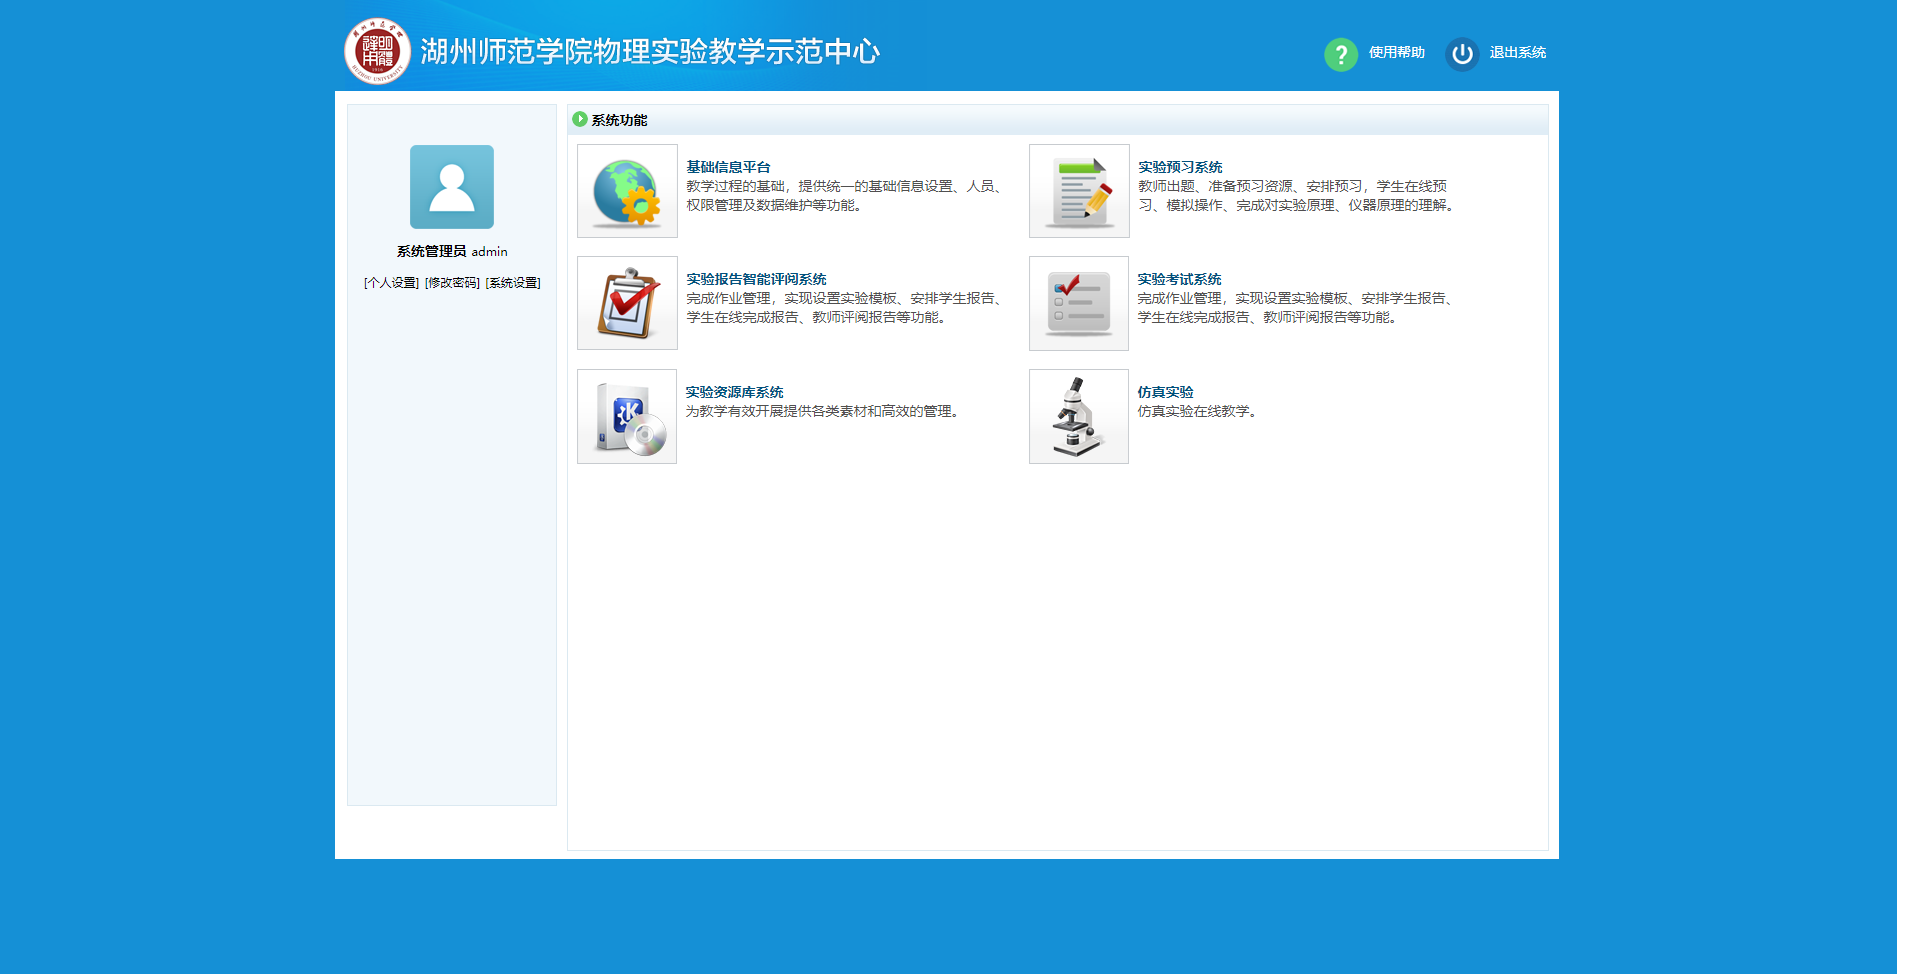Open the 实验资源库系统 title link
Viewport: 1920px width, 975px height.
point(734,392)
